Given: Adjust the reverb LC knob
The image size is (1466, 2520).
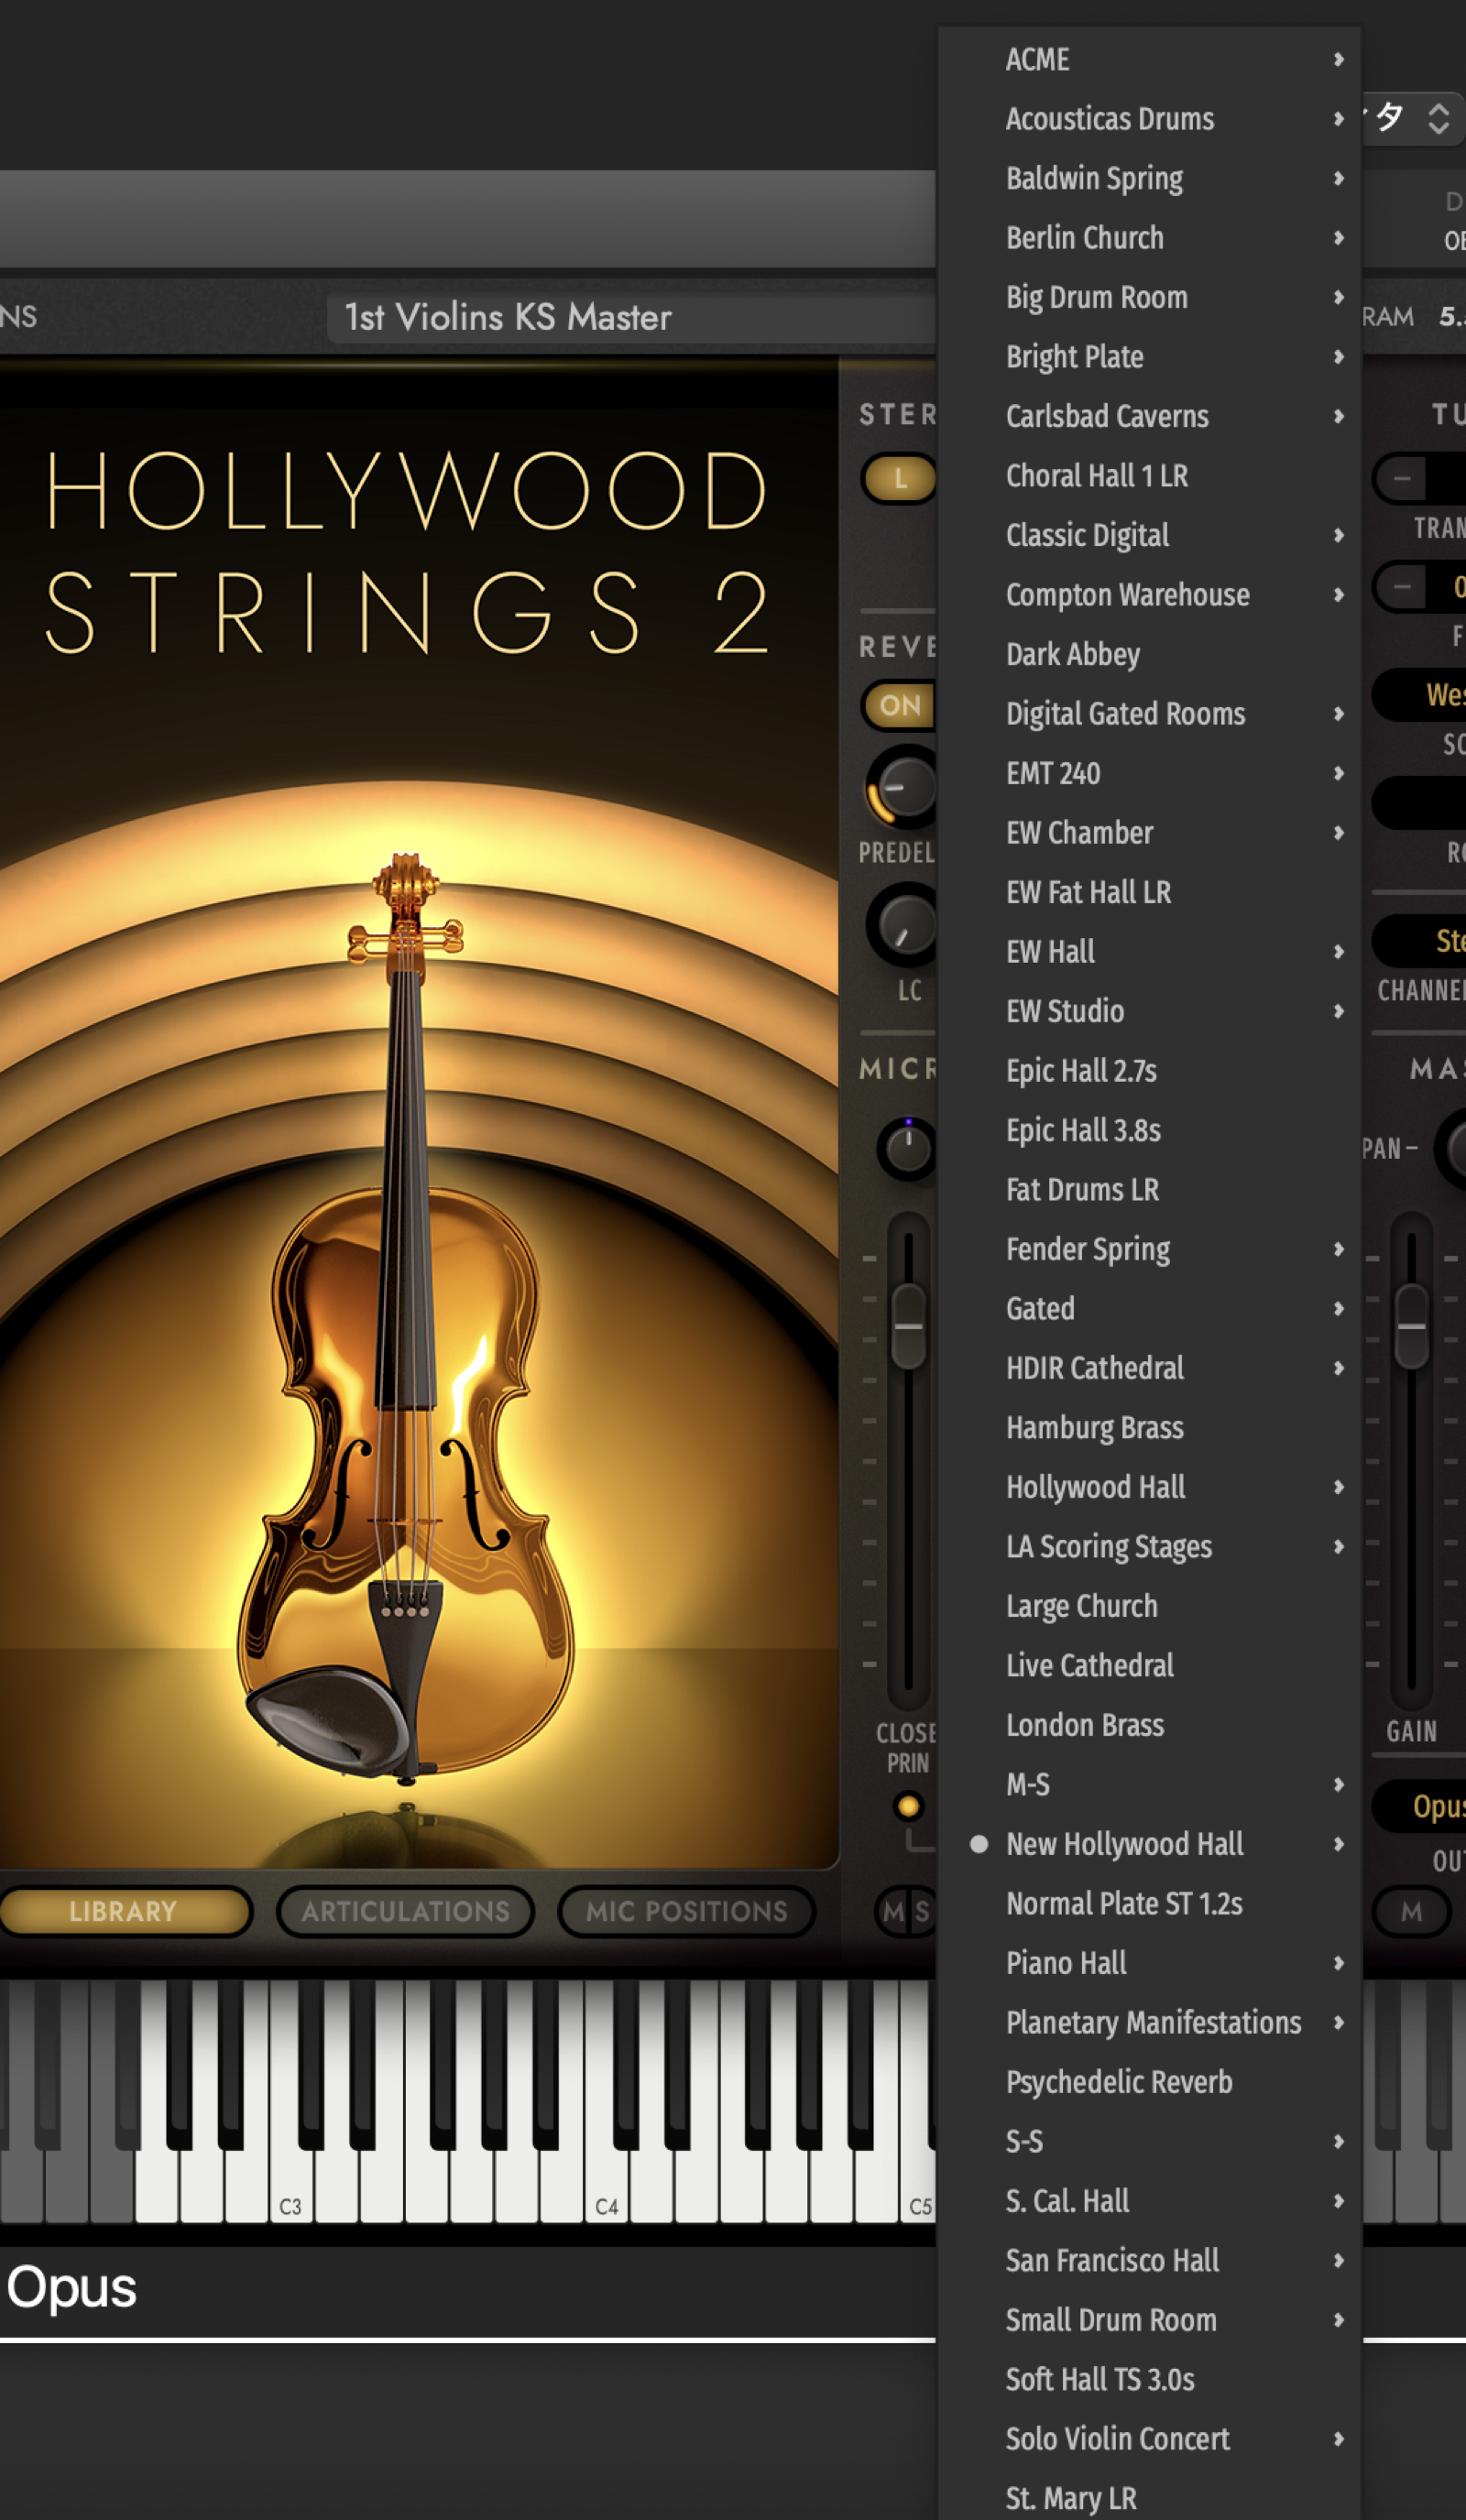Looking at the screenshot, I should click(x=902, y=925).
